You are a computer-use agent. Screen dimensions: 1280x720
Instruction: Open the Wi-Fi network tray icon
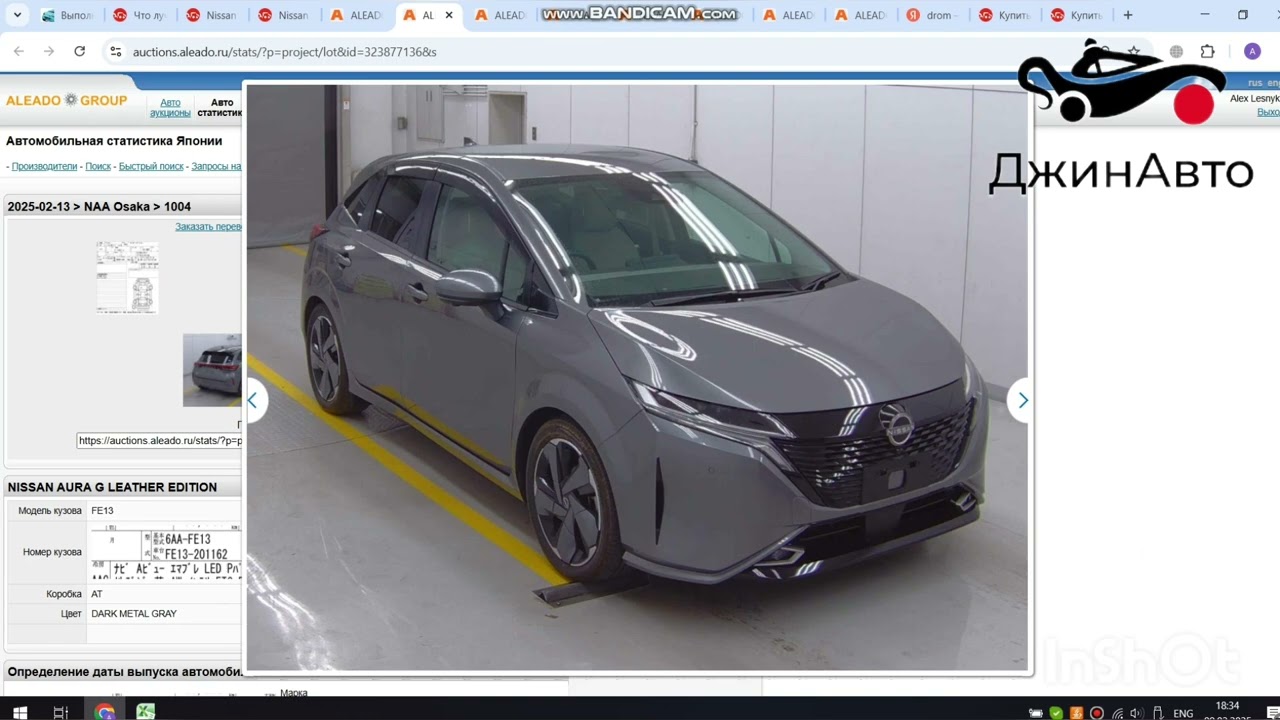(x=1117, y=713)
